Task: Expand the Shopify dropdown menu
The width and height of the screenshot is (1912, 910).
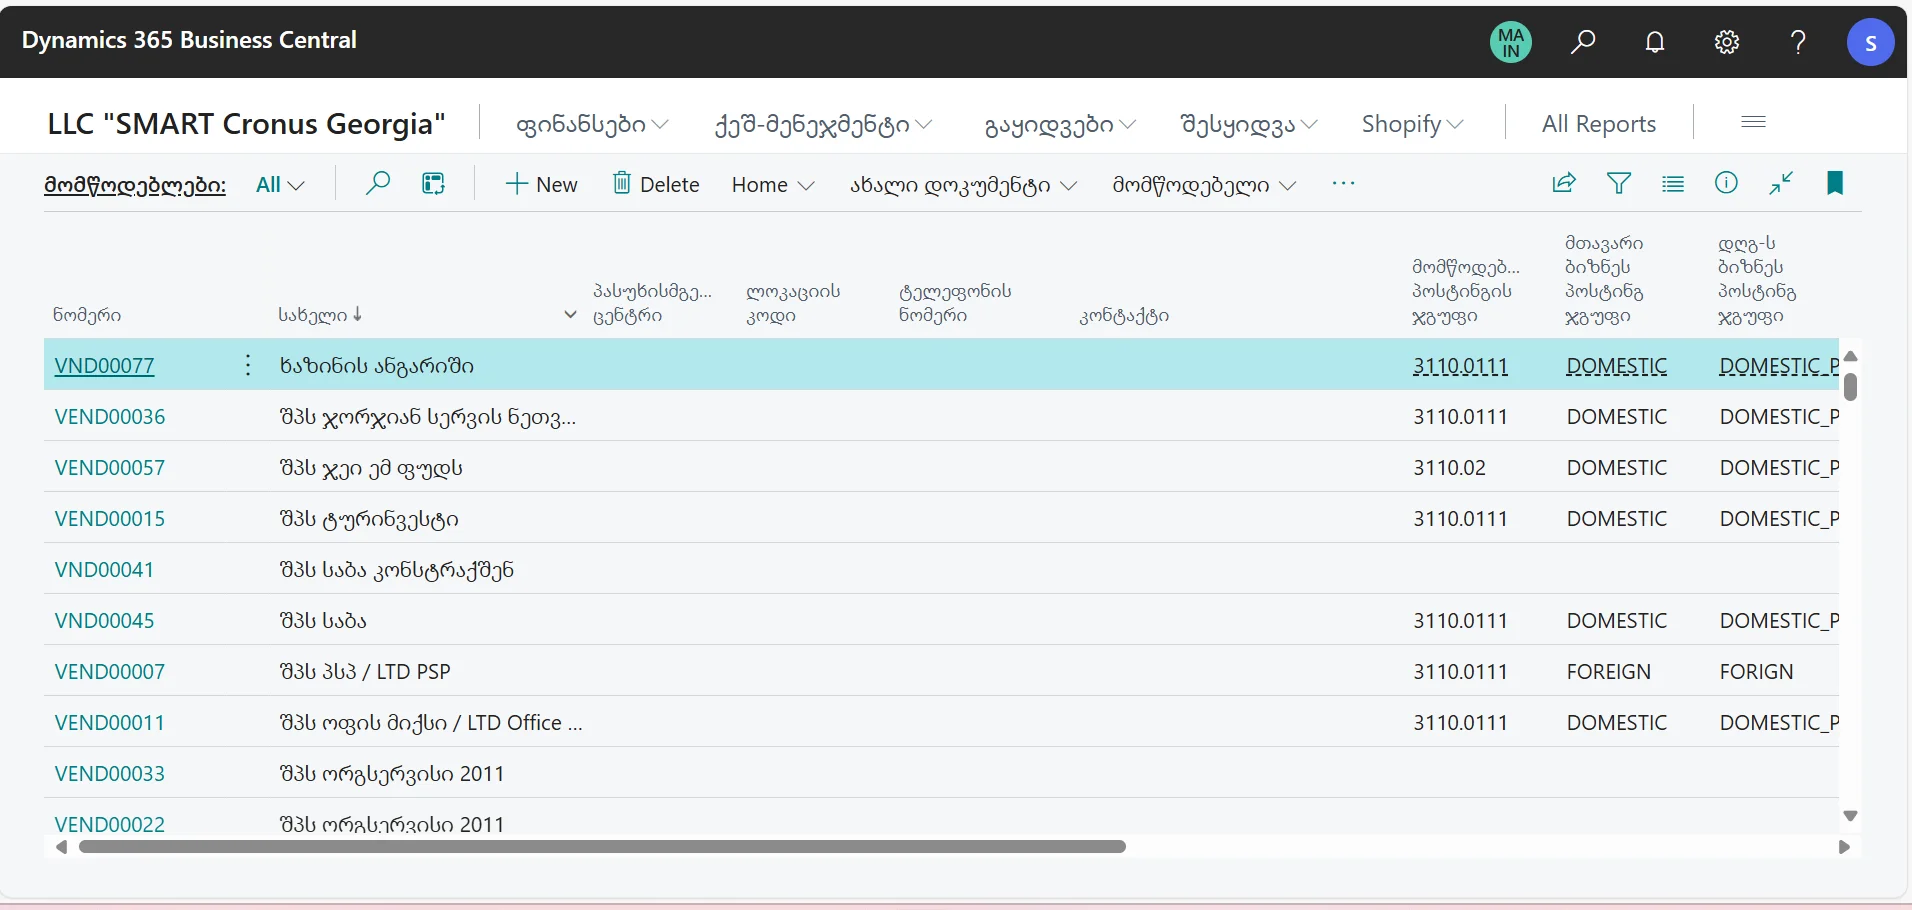Action: coord(1412,124)
